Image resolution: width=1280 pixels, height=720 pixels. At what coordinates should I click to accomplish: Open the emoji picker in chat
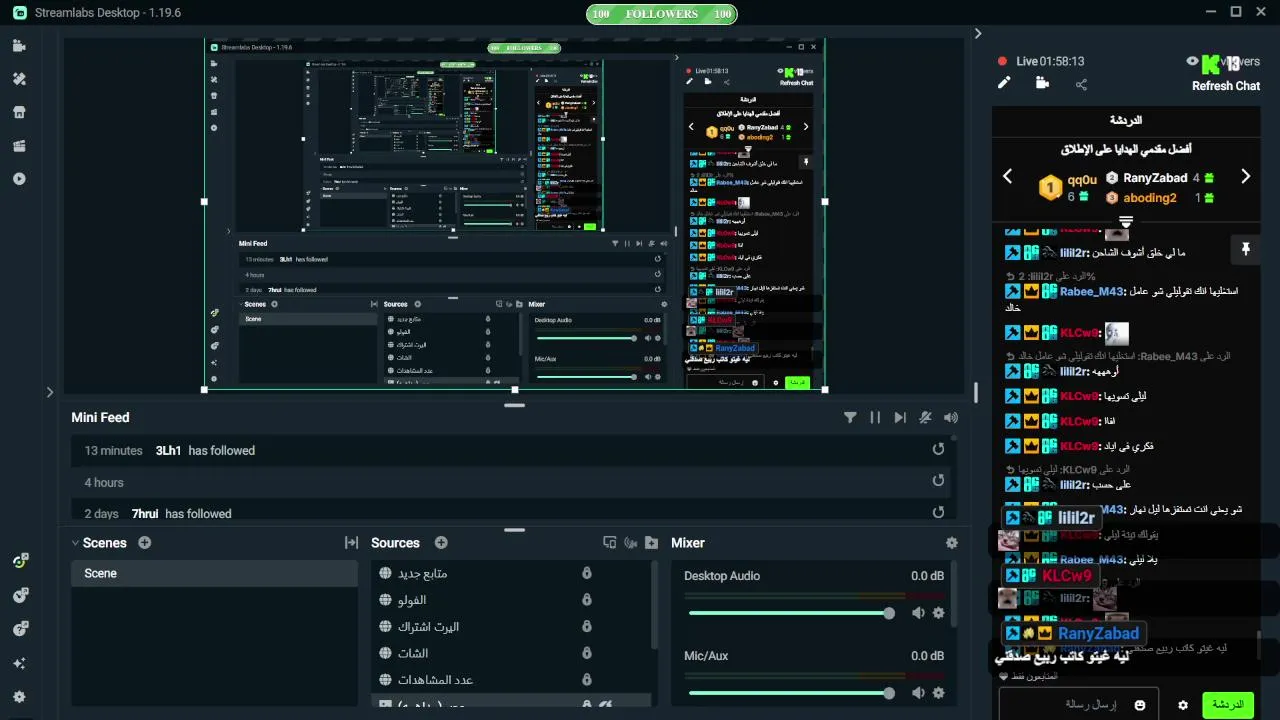(x=1139, y=705)
